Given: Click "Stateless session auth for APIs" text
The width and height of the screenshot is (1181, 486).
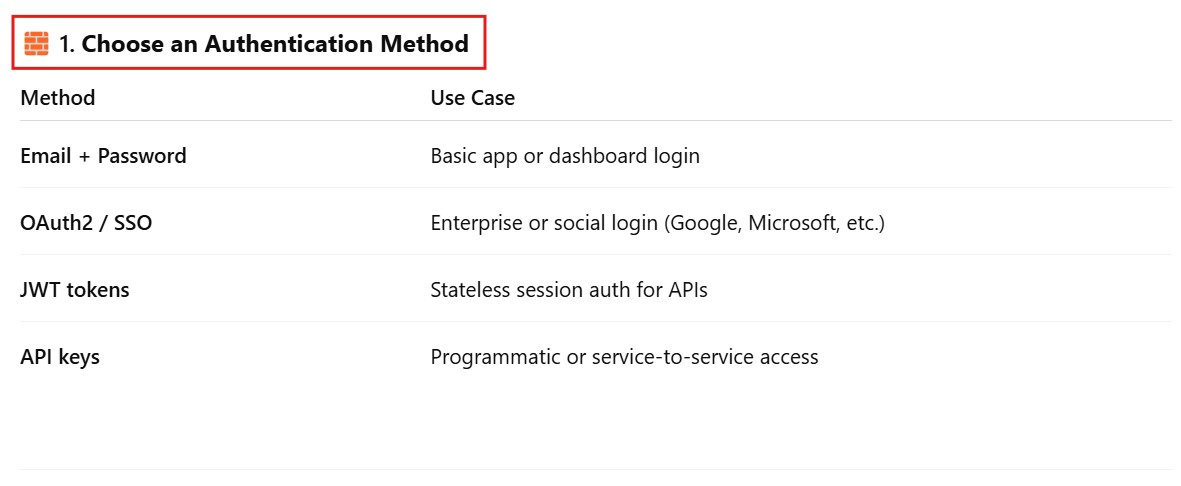Looking at the screenshot, I should [x=569, y=290].
